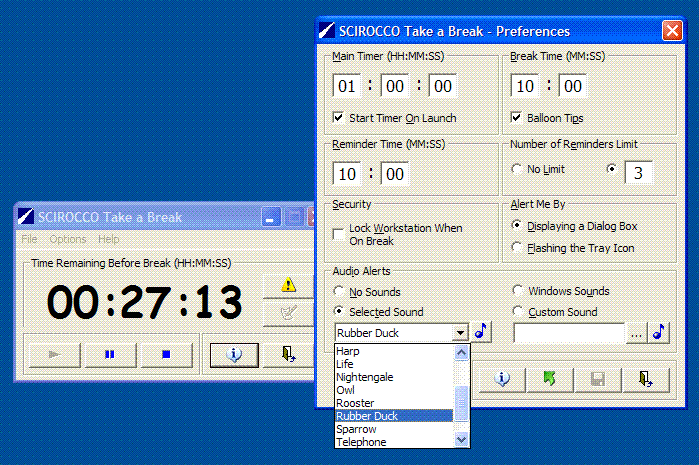Choose Displaying a Dialog Box alert
This screenshot has width=699, height=465.
[x=517, y=225]
